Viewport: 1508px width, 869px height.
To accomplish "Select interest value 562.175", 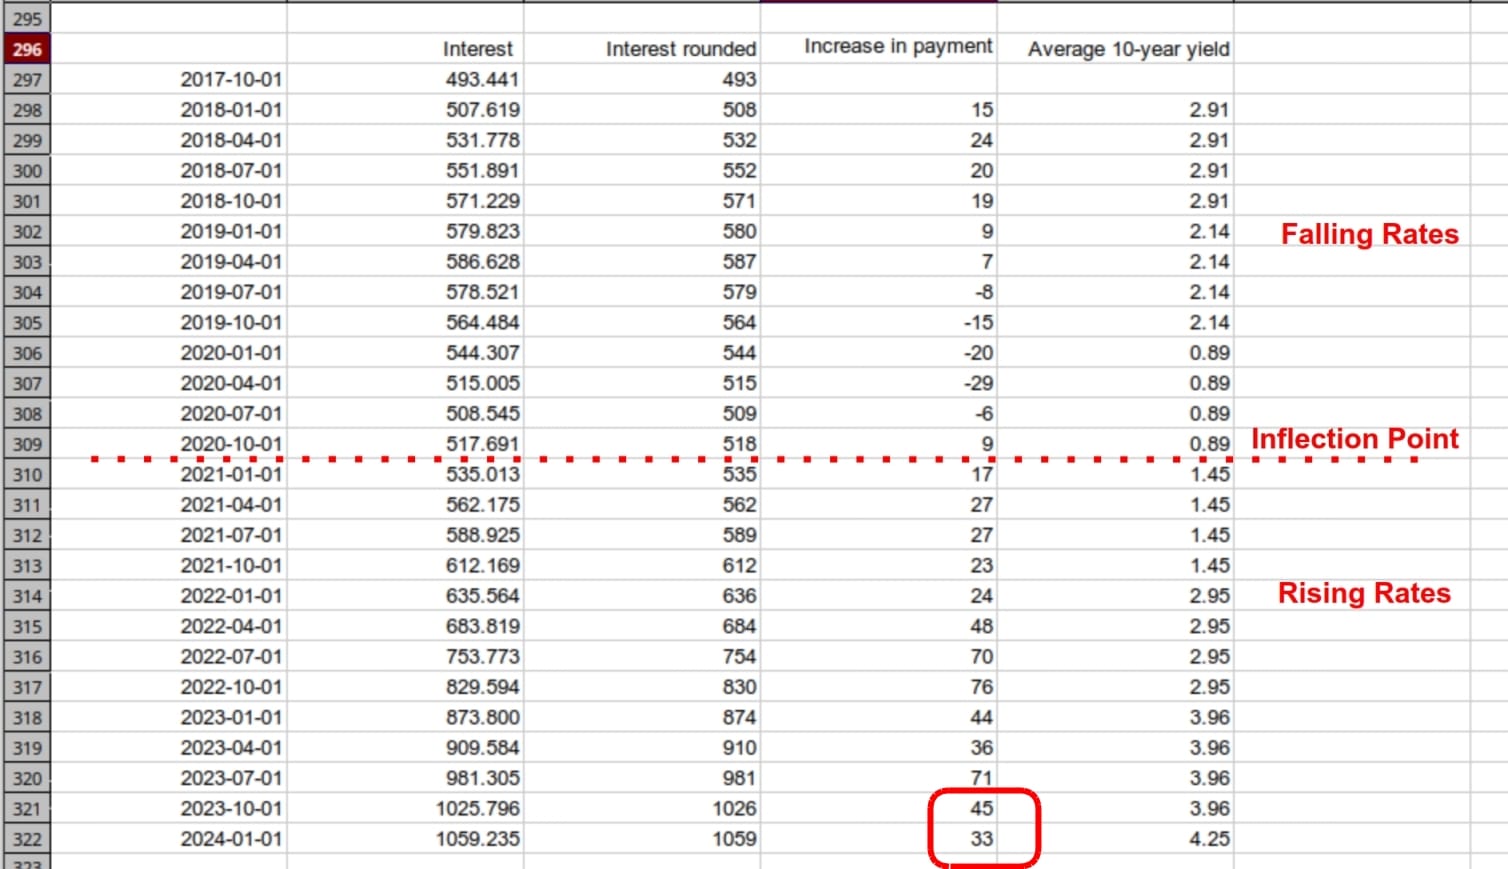I will [405, 505].
